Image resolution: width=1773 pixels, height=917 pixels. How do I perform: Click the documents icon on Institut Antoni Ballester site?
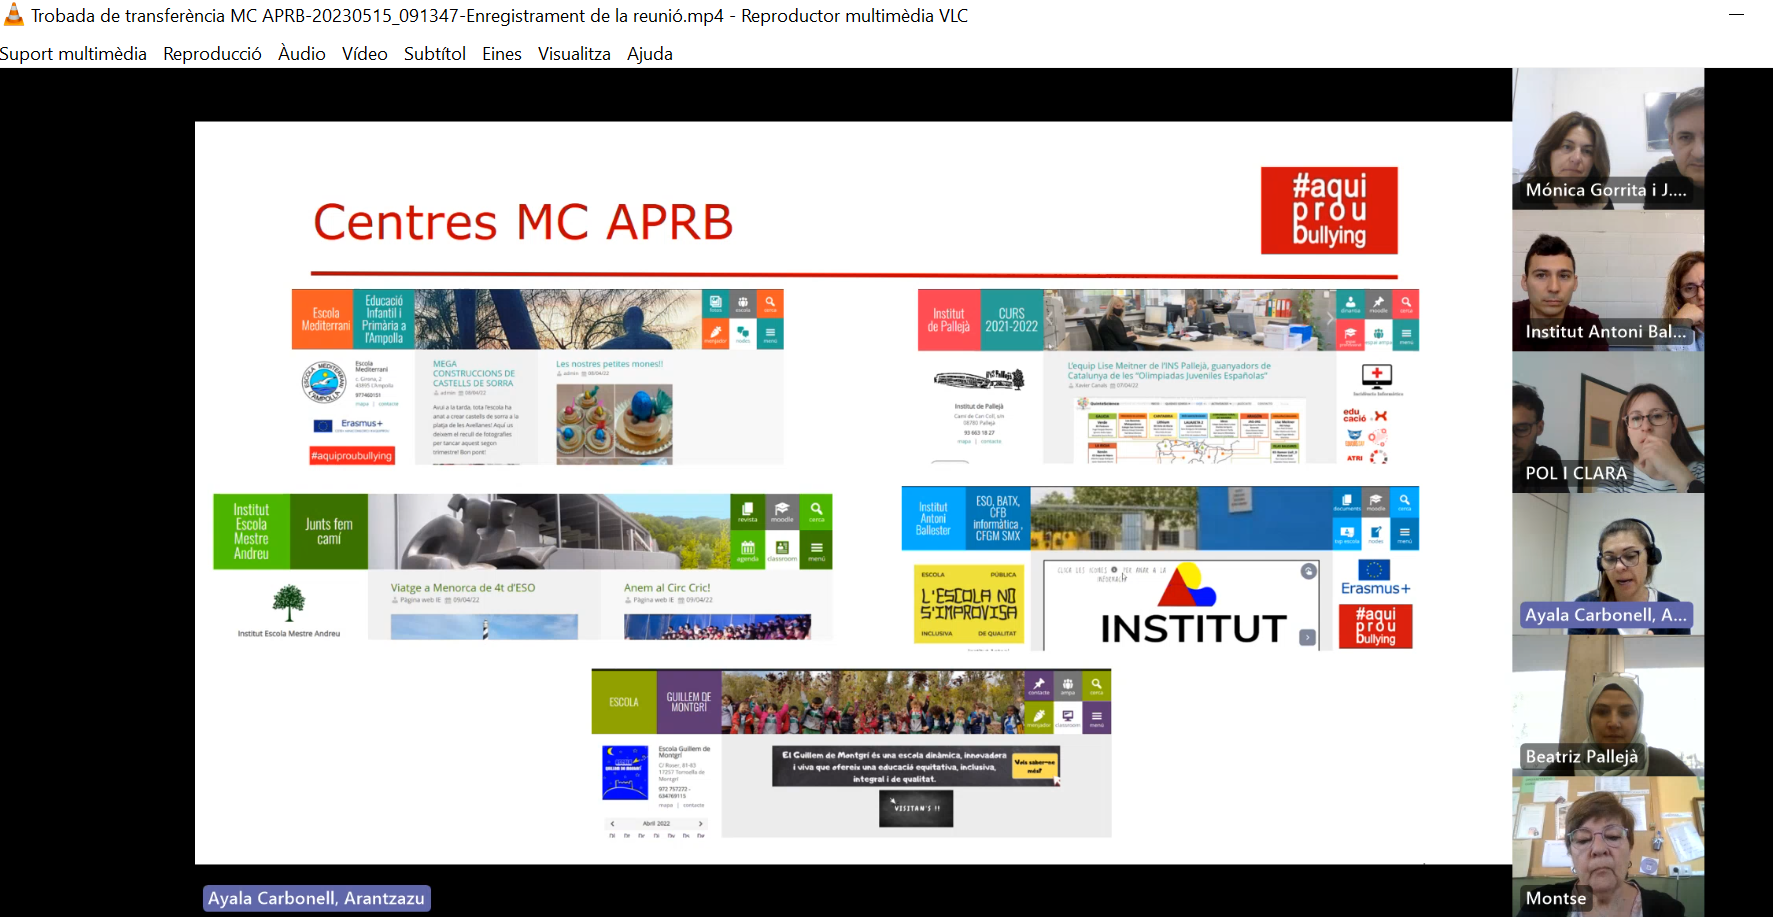point(1346,502)
